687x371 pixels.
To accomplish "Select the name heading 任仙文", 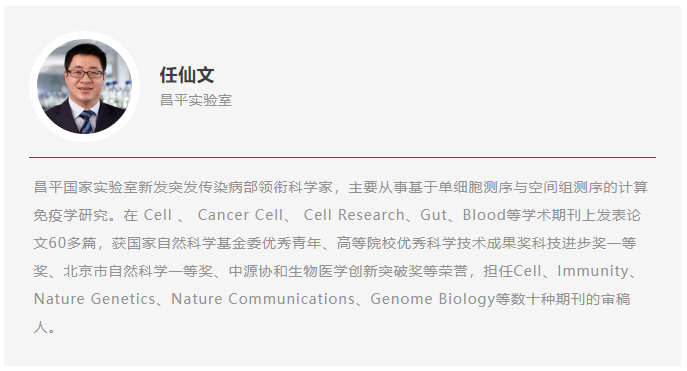I will [x=187, y=75].
